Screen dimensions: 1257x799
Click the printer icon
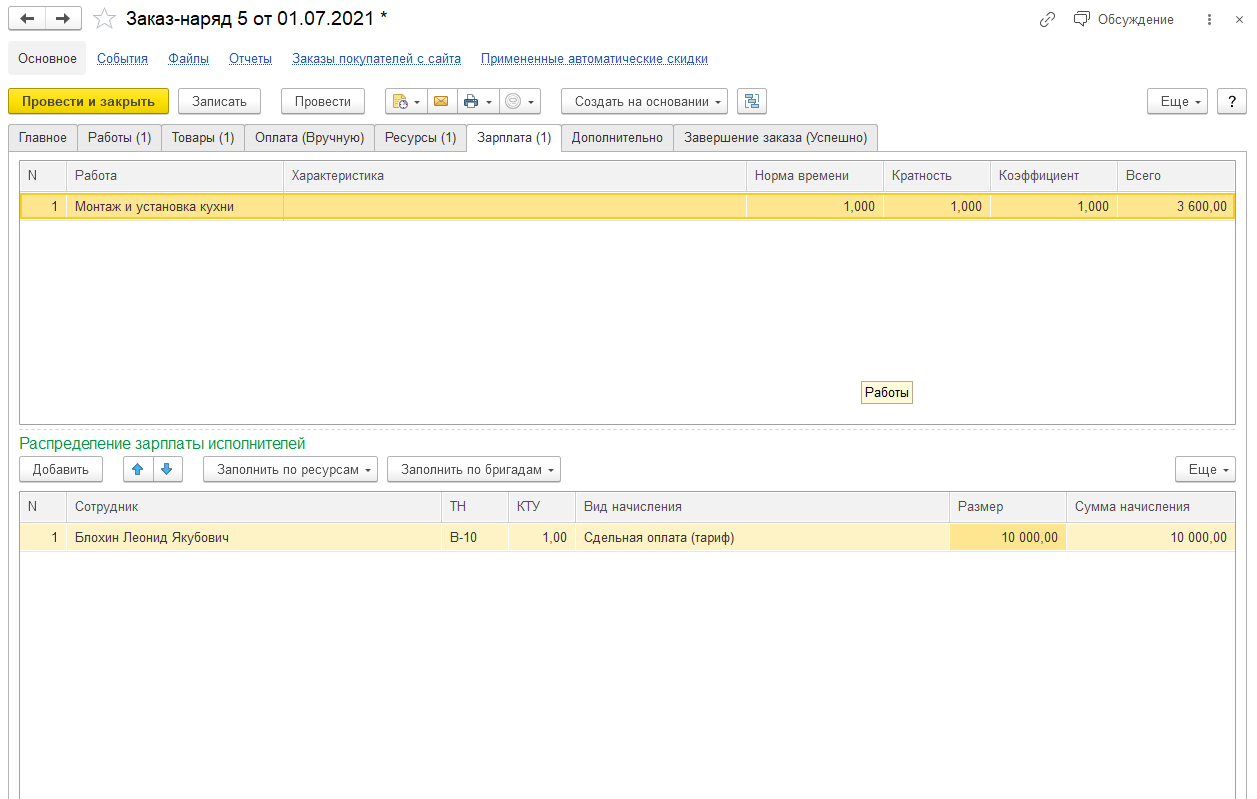pyautogui.click(x=471, y=101)
